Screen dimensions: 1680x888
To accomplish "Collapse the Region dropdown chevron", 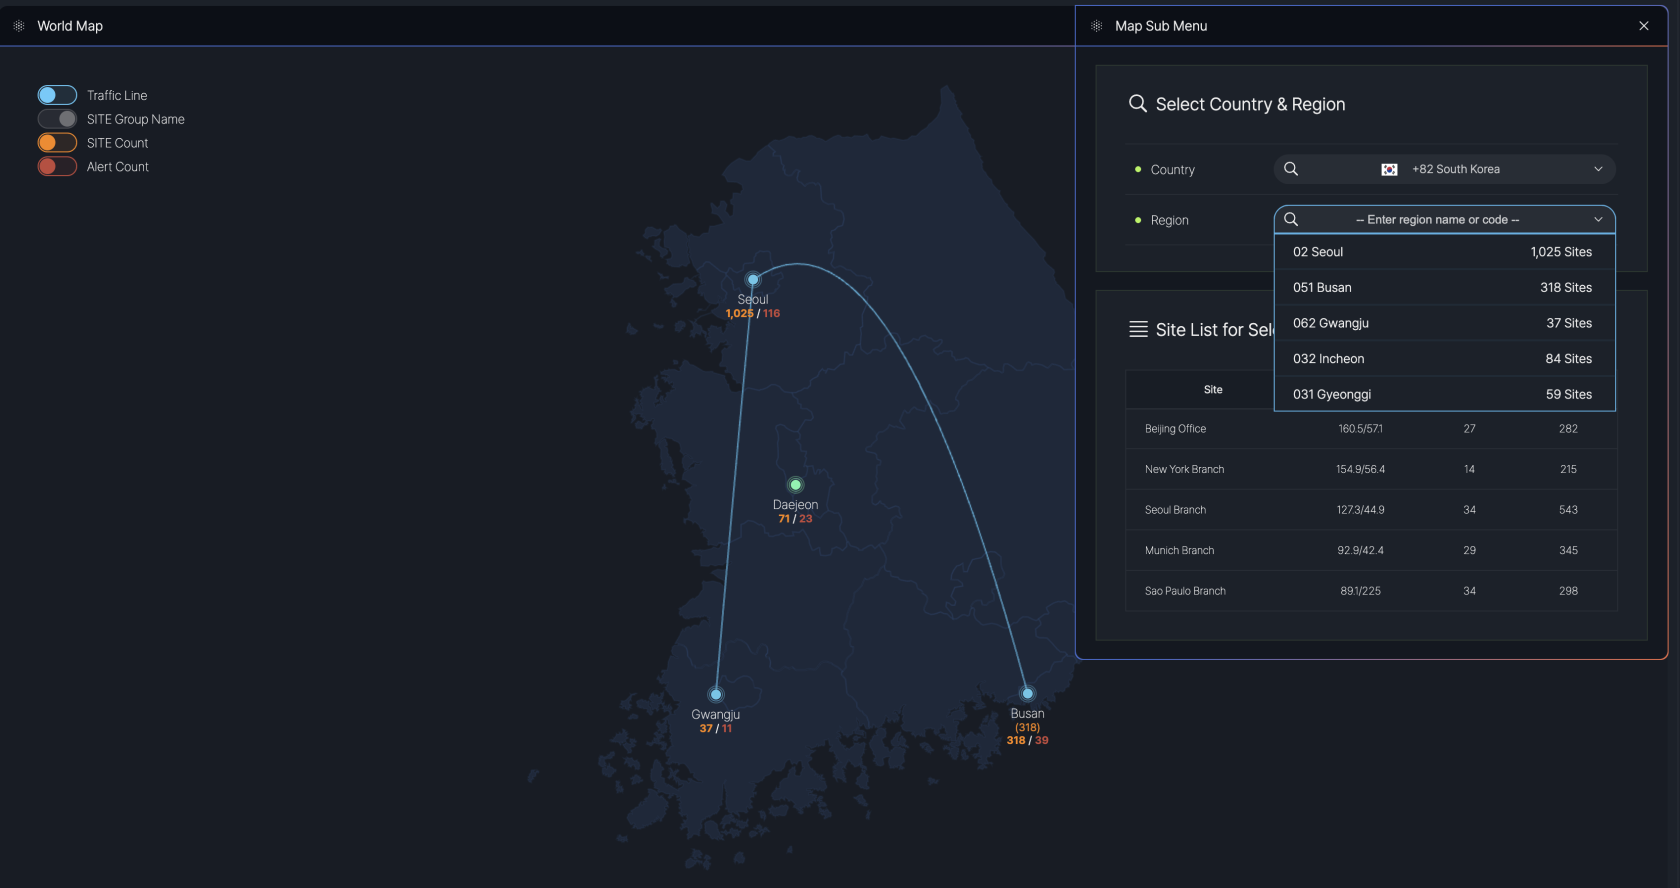I will tap(1598, 219).
